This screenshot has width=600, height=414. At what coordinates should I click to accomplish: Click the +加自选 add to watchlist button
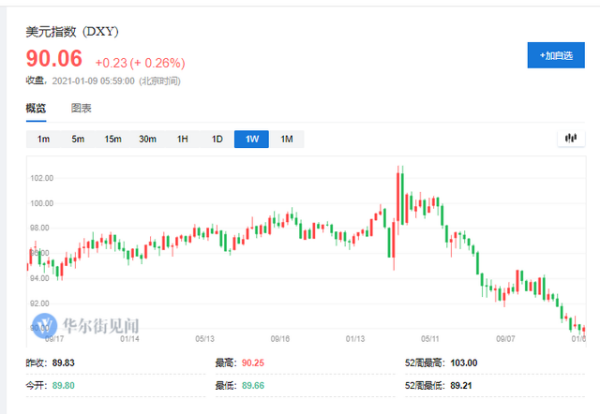[555, 55]
